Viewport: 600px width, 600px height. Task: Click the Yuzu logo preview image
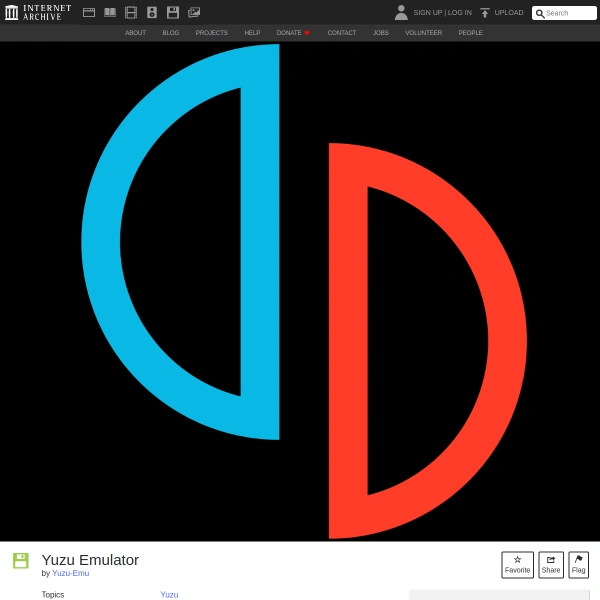[300, 291]
